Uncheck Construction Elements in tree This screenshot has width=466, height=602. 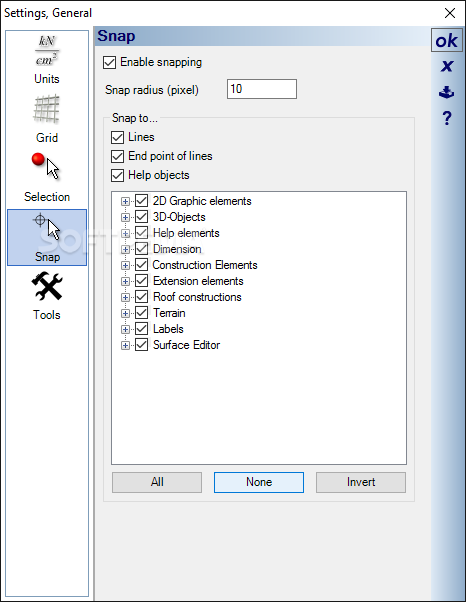tap(142, 265)
